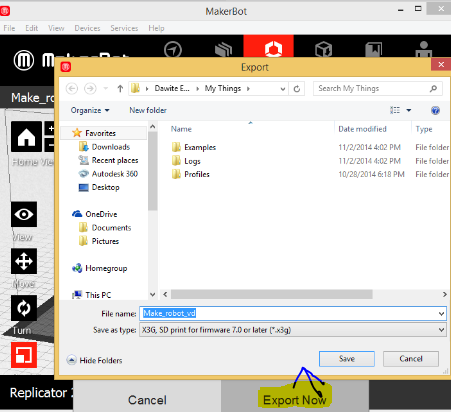The width and height of the screenshot is (451, 412).
Task: Select the Move arrows tool
Action: pos(24,261)
